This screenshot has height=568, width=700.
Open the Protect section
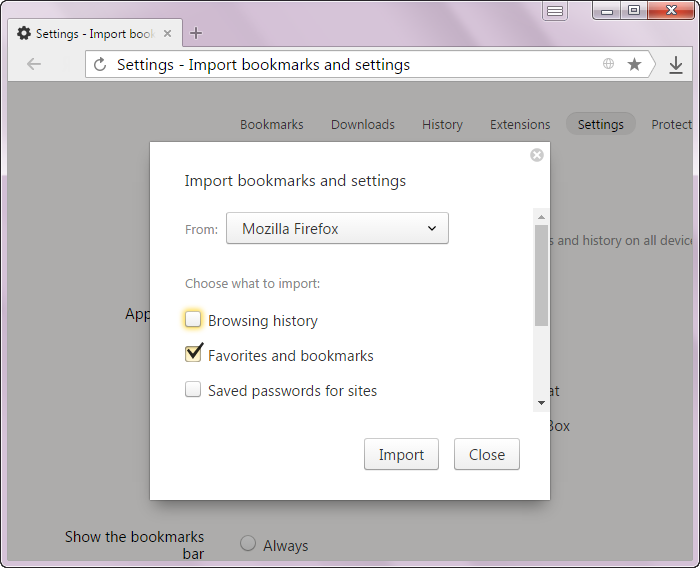671,125
